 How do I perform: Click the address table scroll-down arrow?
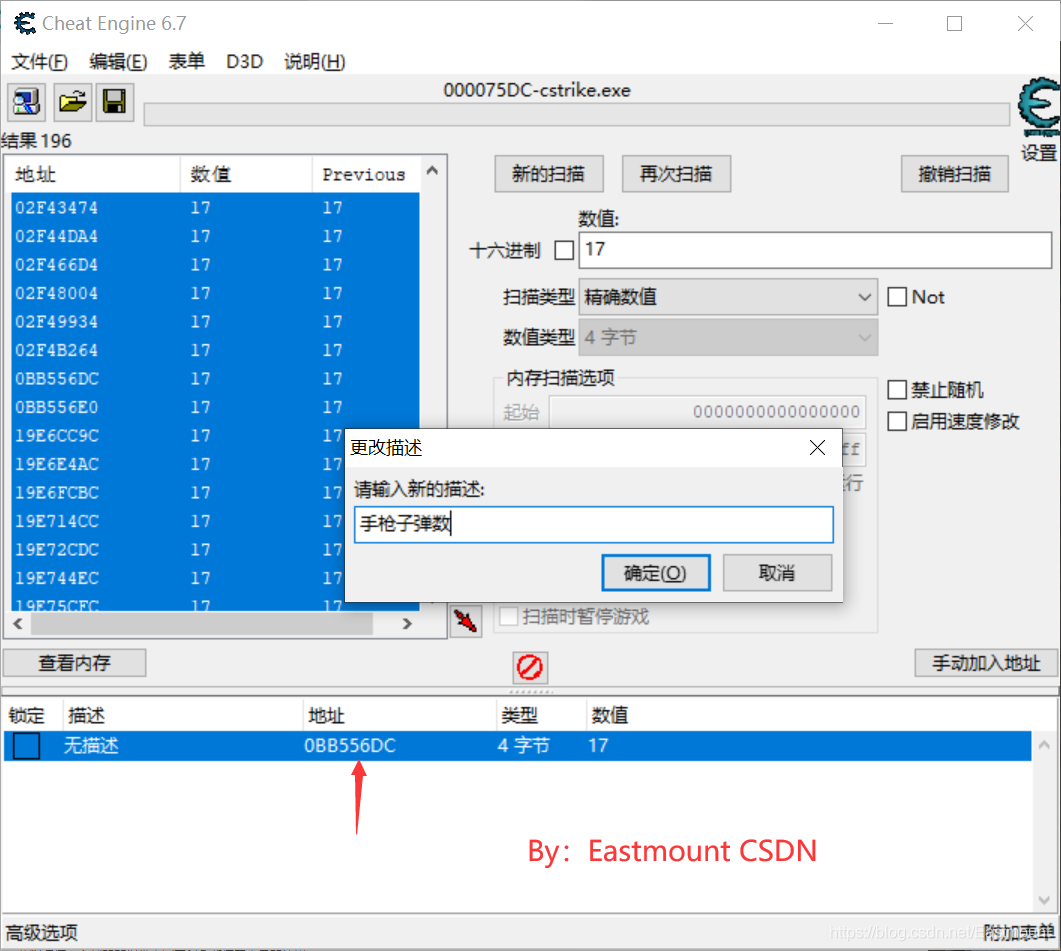point(1044,900)
